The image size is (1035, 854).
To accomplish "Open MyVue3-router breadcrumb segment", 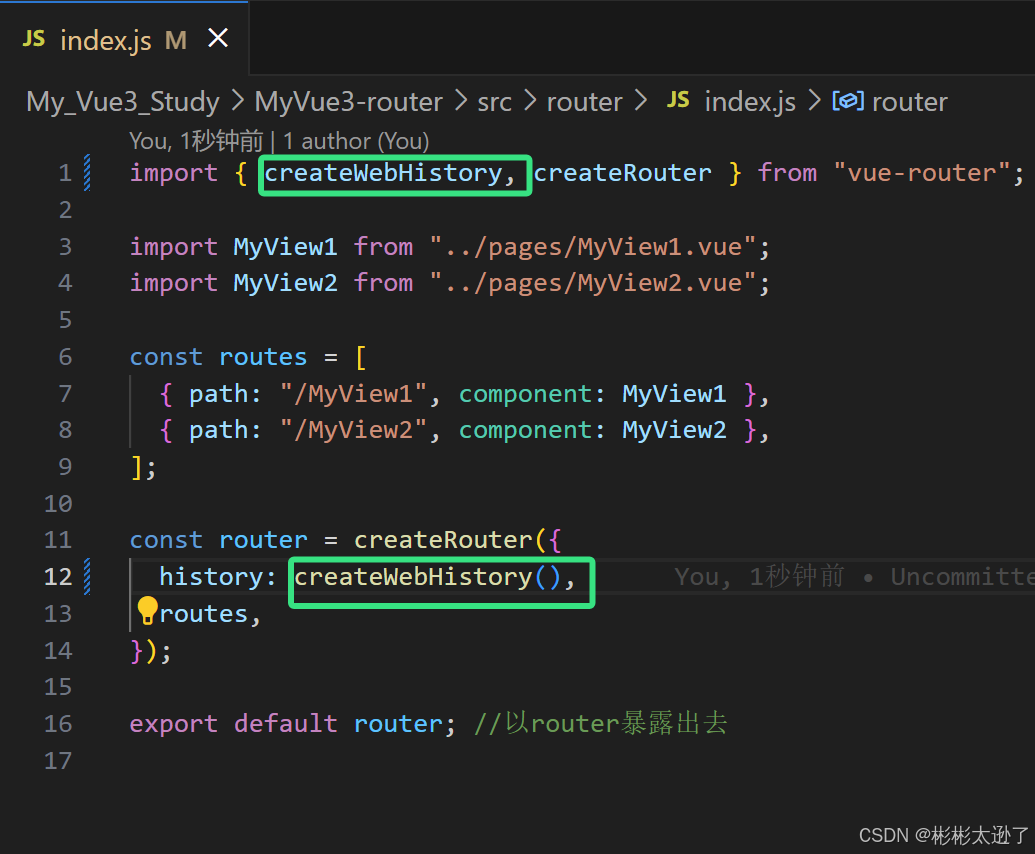I will (349, 102).
